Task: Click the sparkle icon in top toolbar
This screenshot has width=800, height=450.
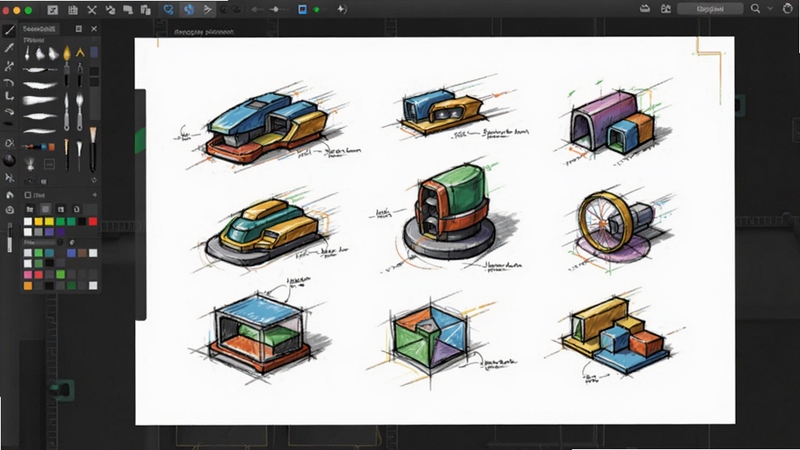Action: pos(342,9)
